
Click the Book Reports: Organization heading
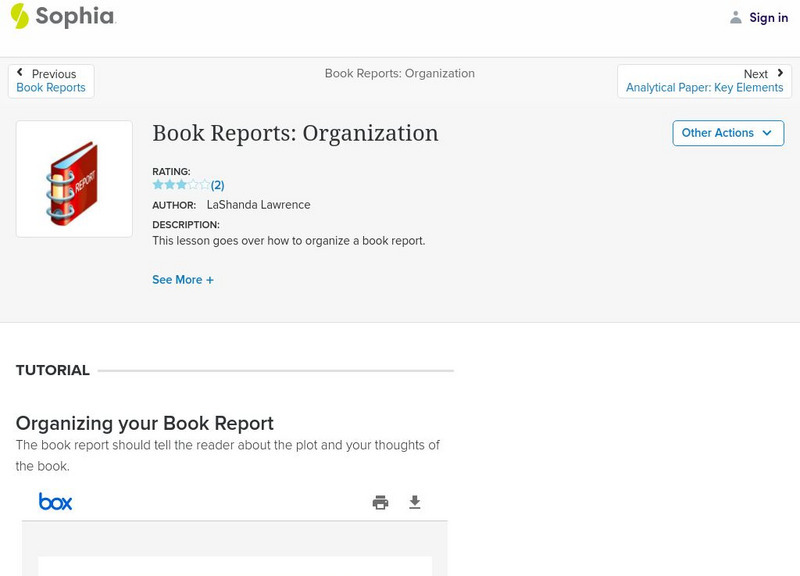(295, 133)
